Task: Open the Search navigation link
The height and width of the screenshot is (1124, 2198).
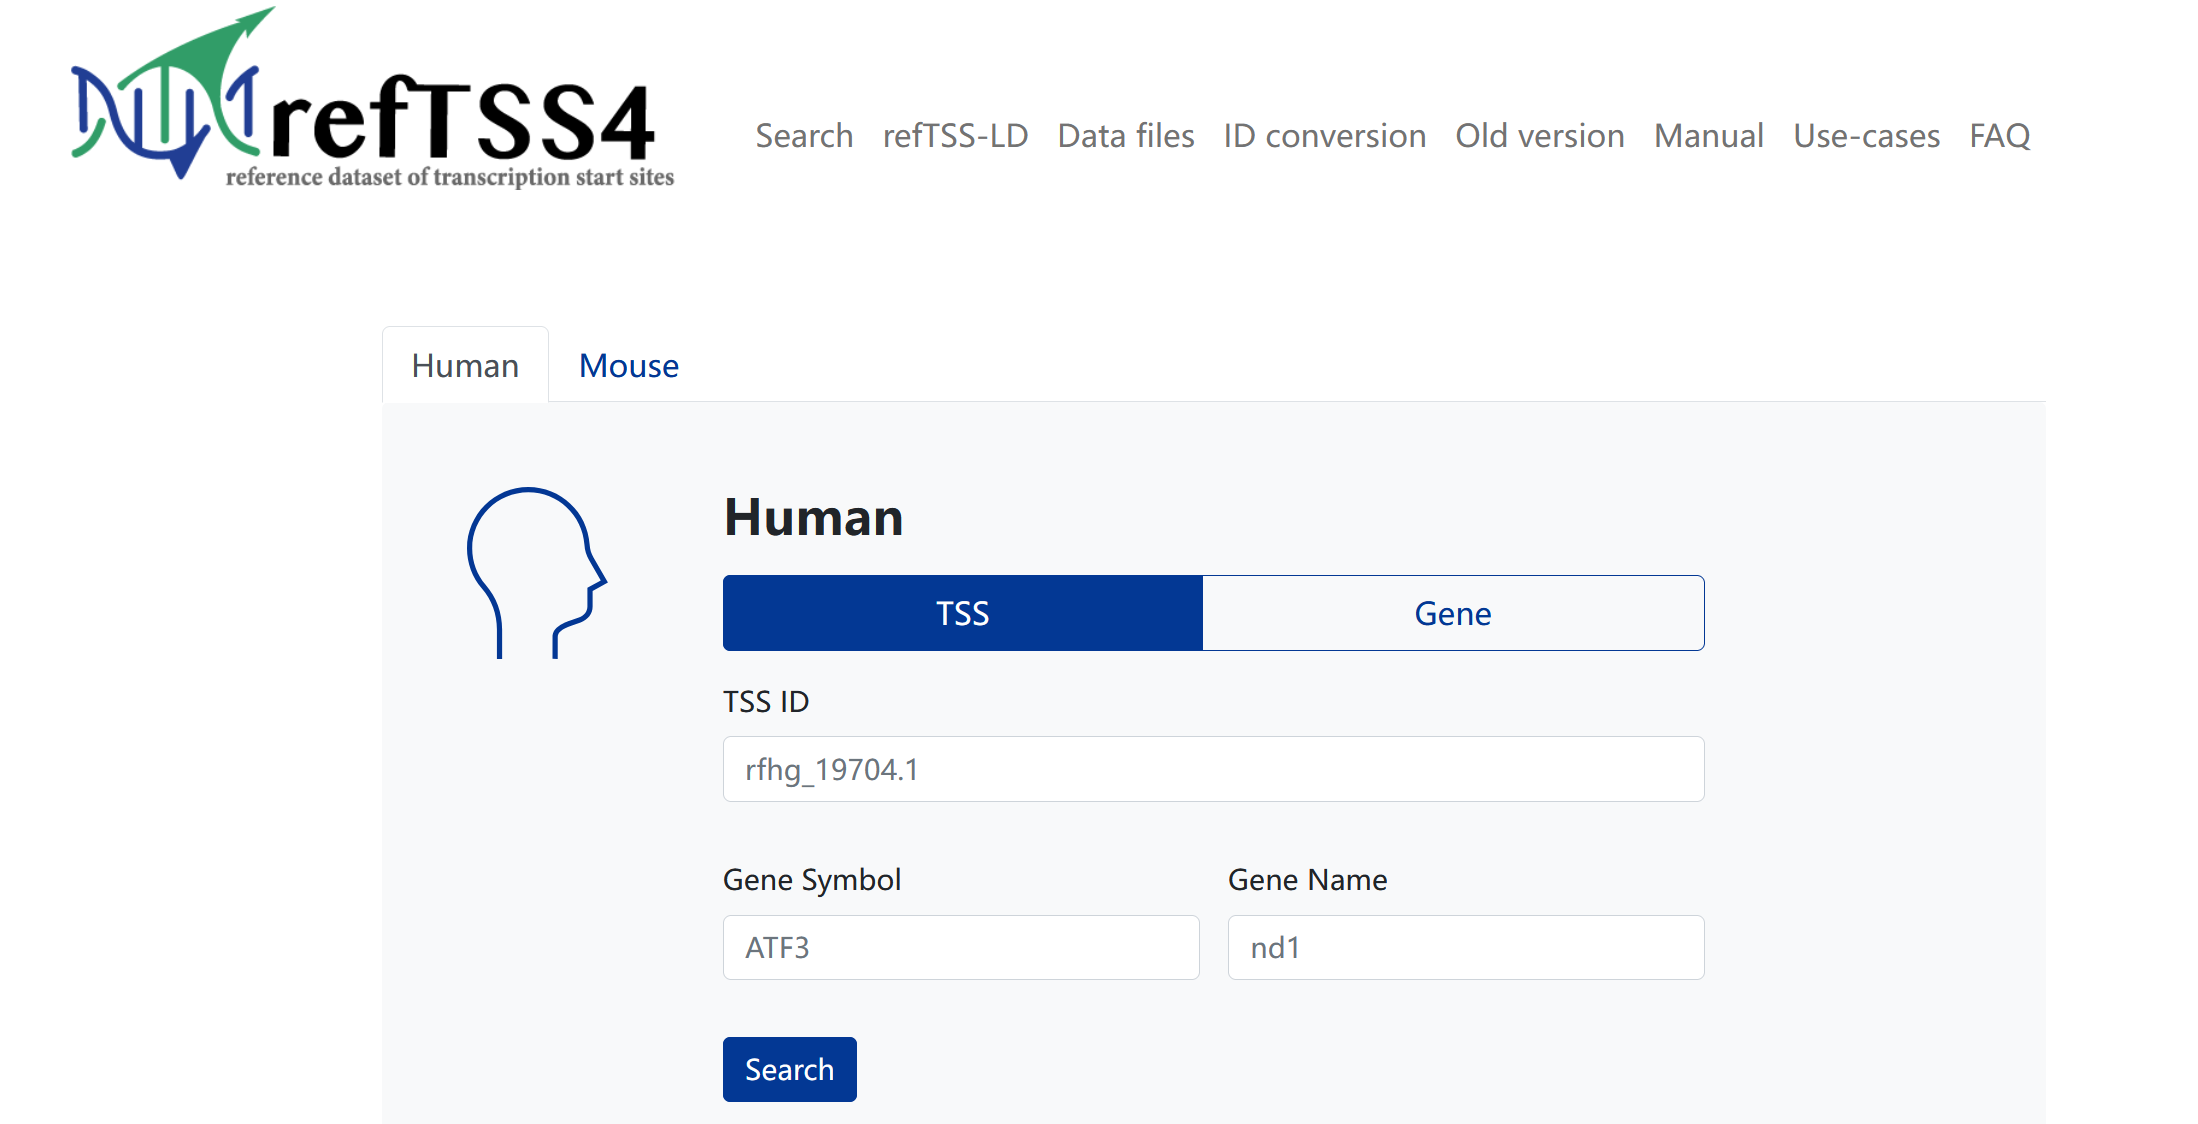Action: click(x=803, y=136)
